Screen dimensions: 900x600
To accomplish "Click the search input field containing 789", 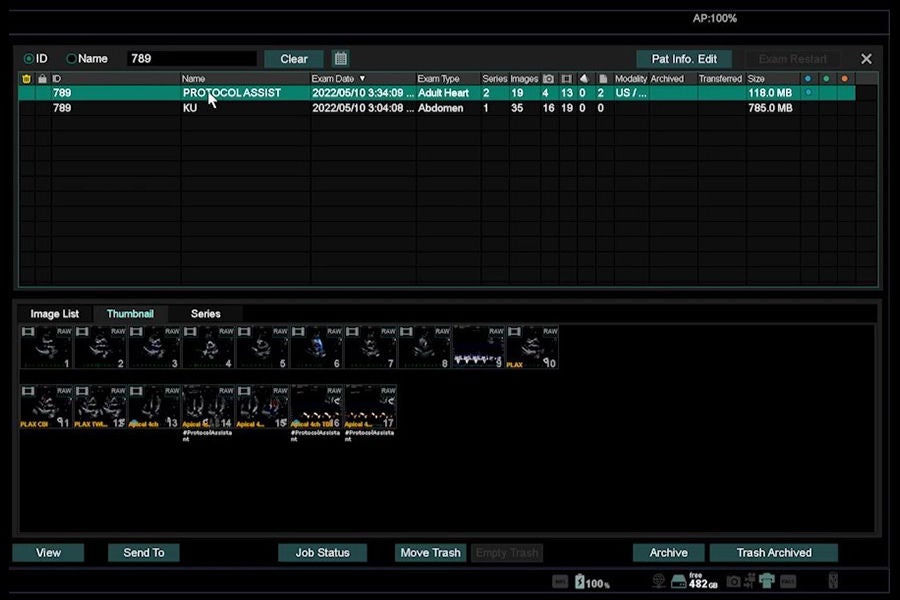I will tap(192, 59).
